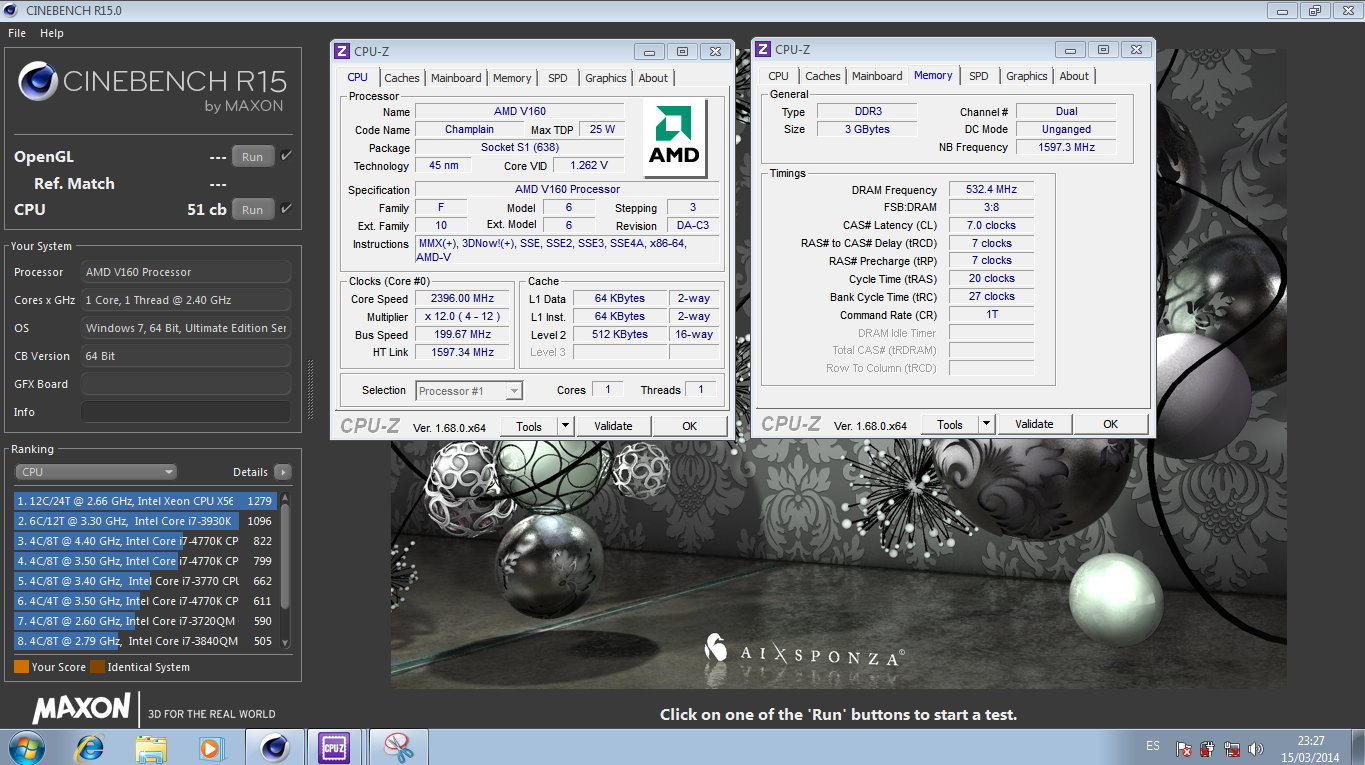Screen dimensions: 1365x765
Task: Select ranking entry i7-3840QM score 505
Action: (146, 641)
